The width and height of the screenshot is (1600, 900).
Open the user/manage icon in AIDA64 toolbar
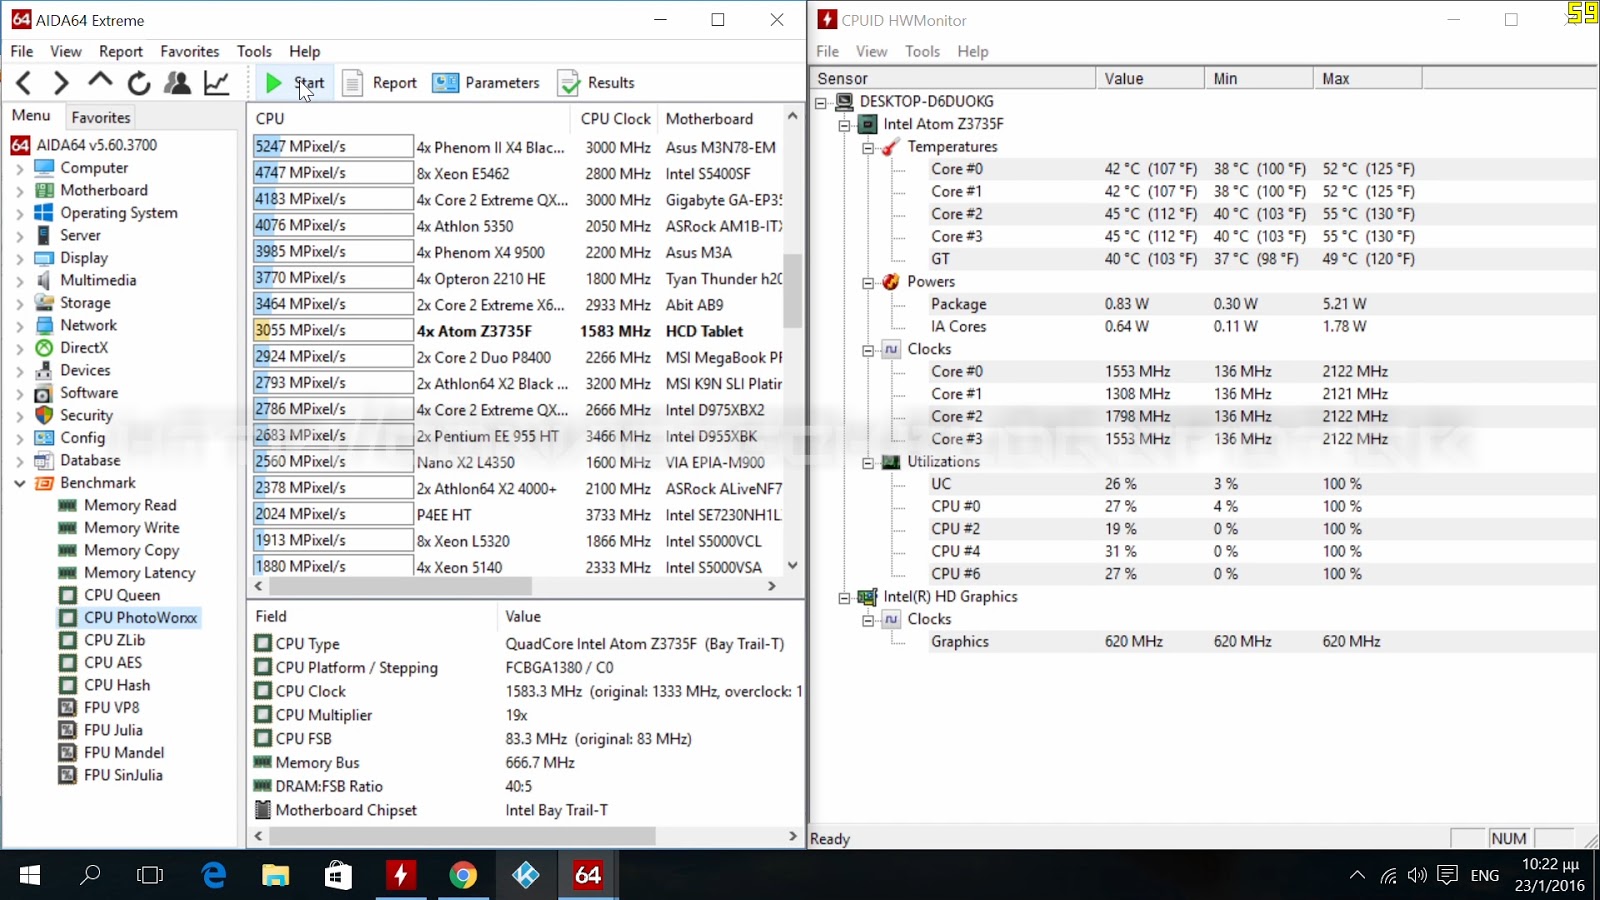[x=178, y=83]
